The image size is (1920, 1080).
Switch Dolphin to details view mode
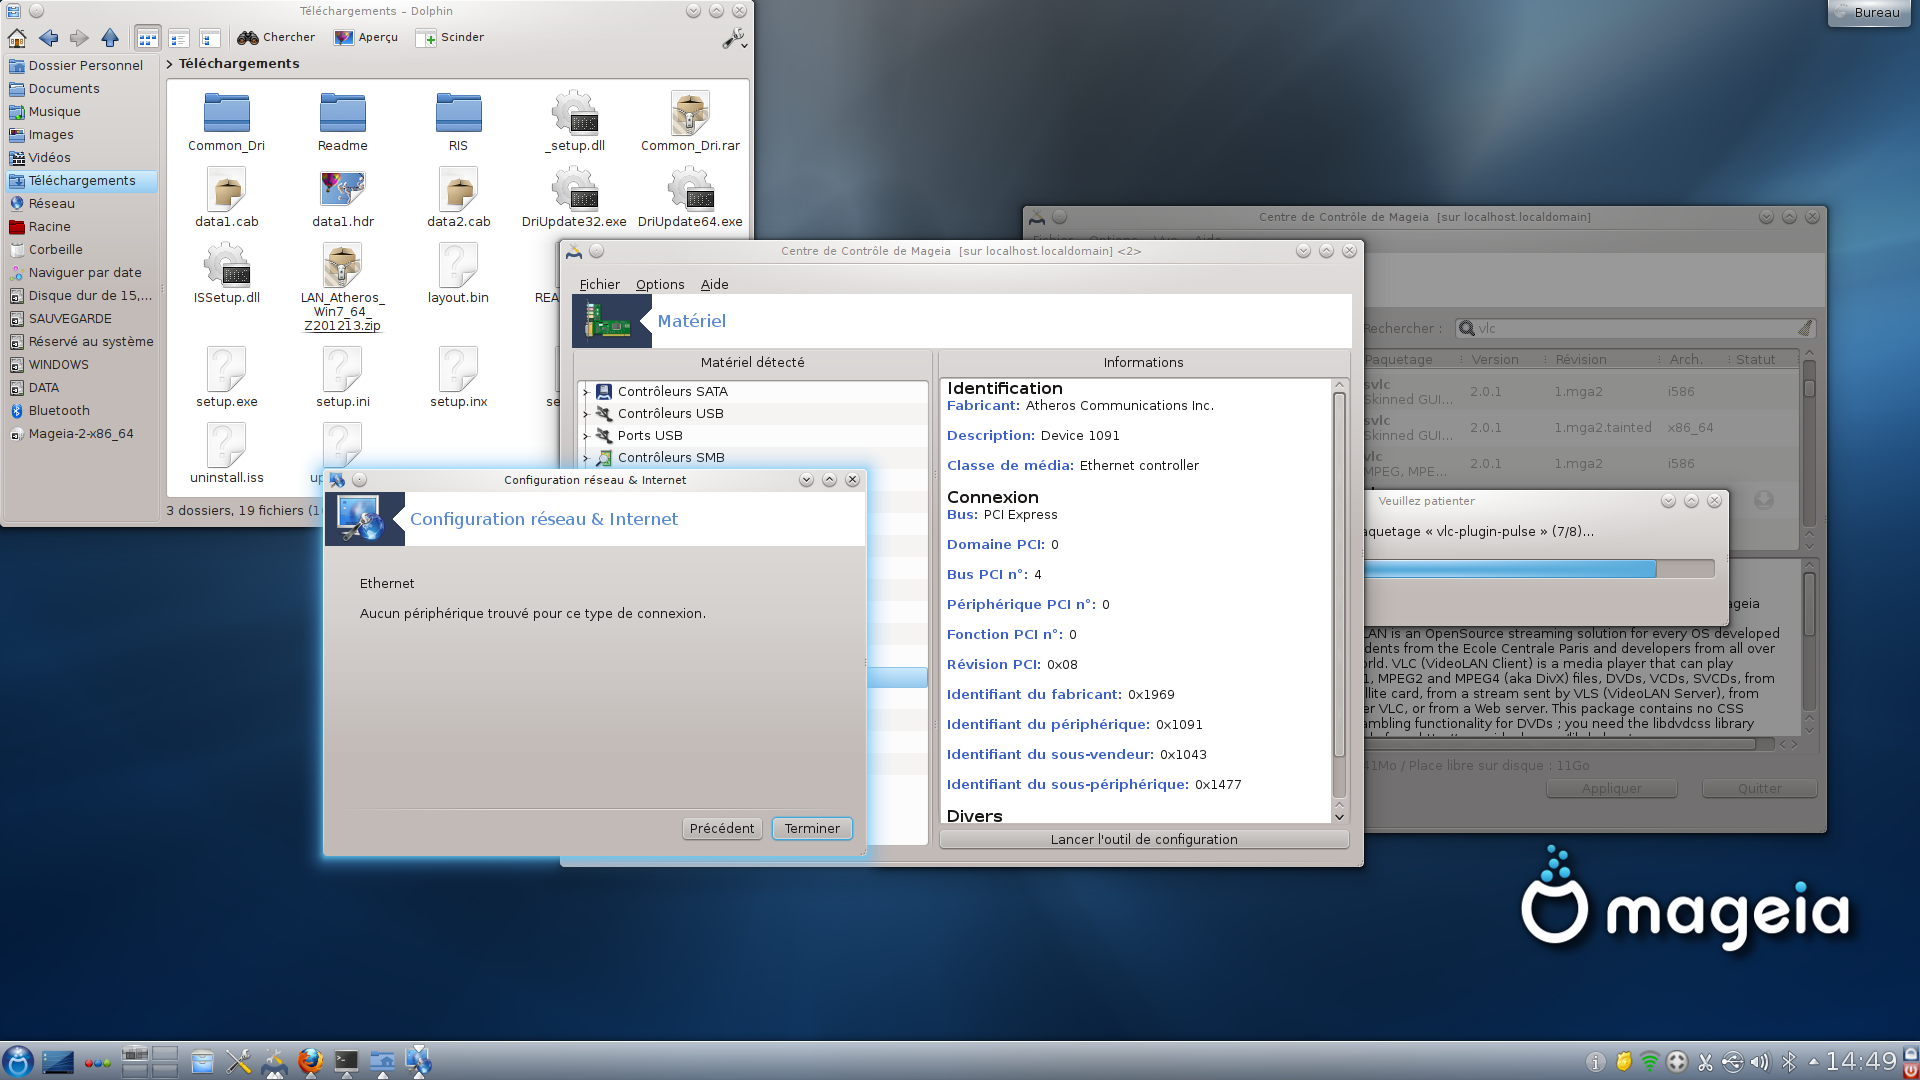tap(210, 38)
